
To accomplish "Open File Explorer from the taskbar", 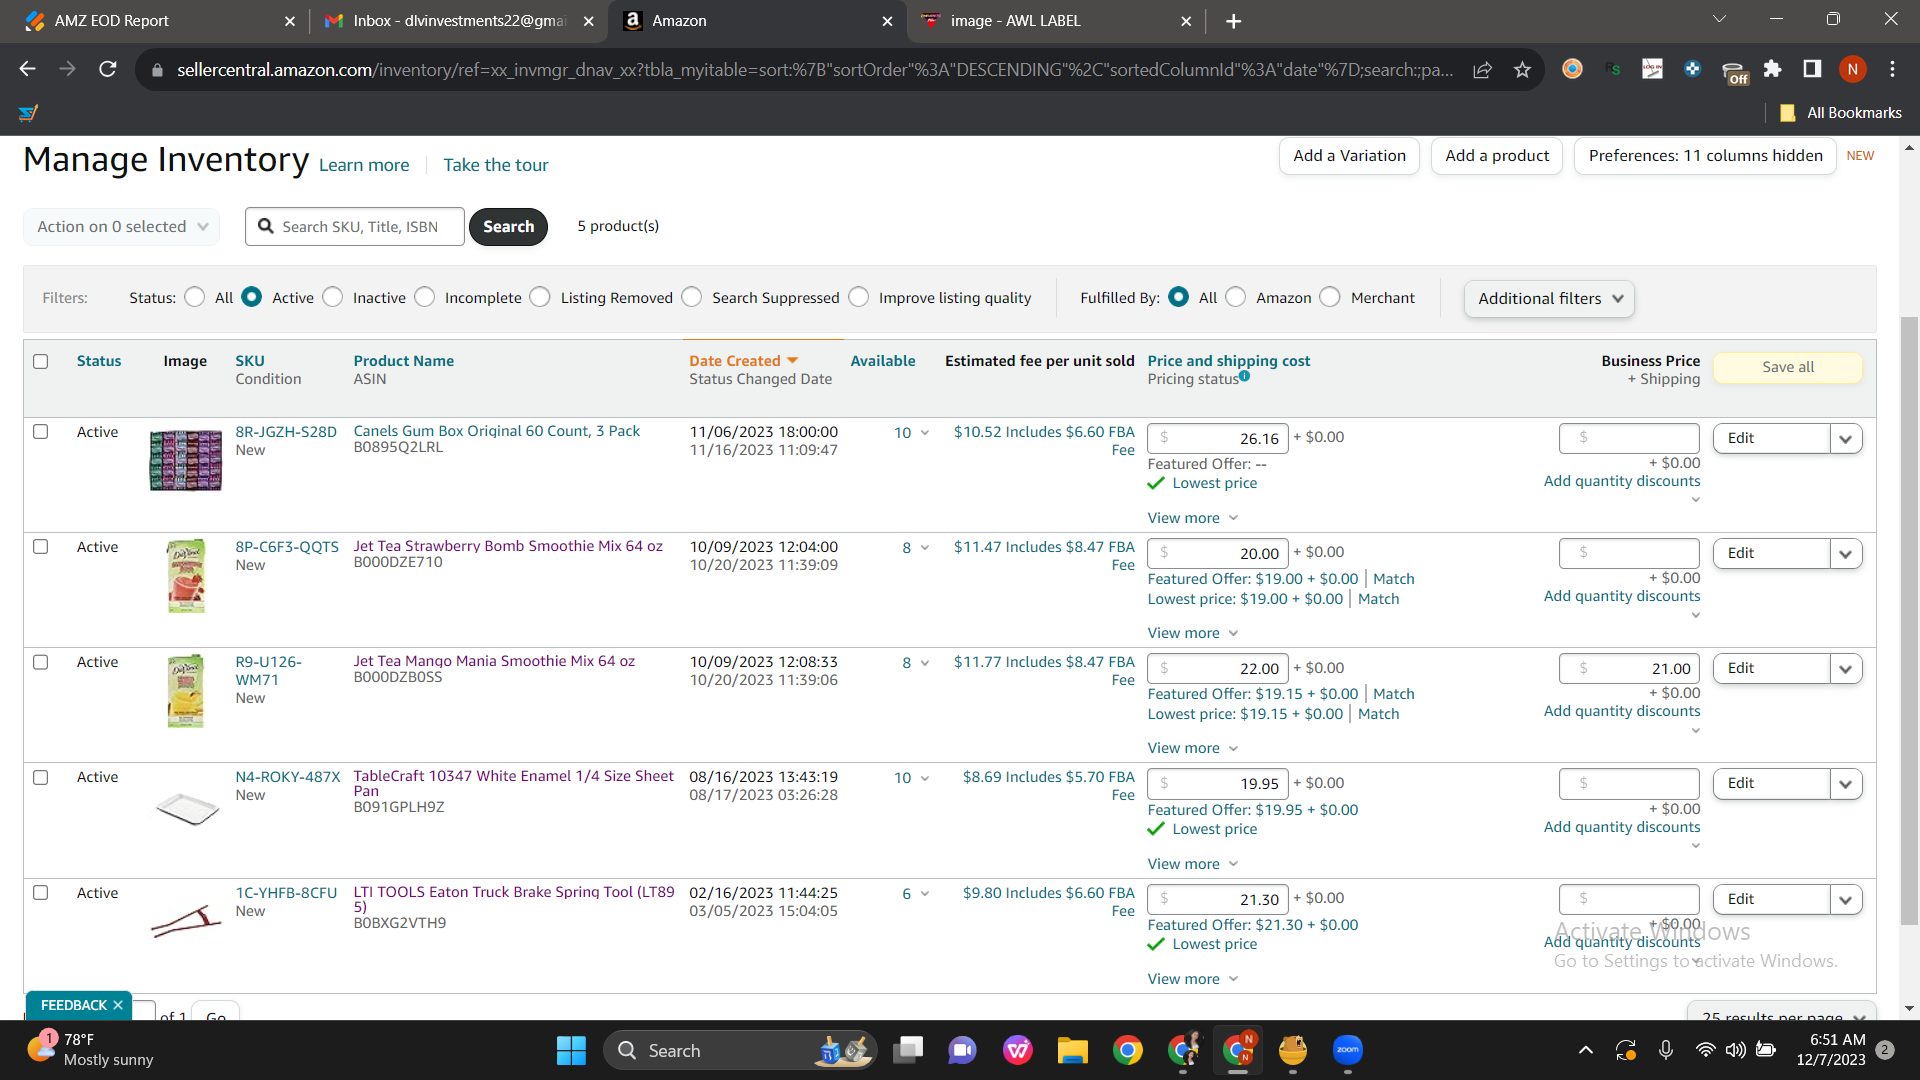I will (x=1072, y=1050).
